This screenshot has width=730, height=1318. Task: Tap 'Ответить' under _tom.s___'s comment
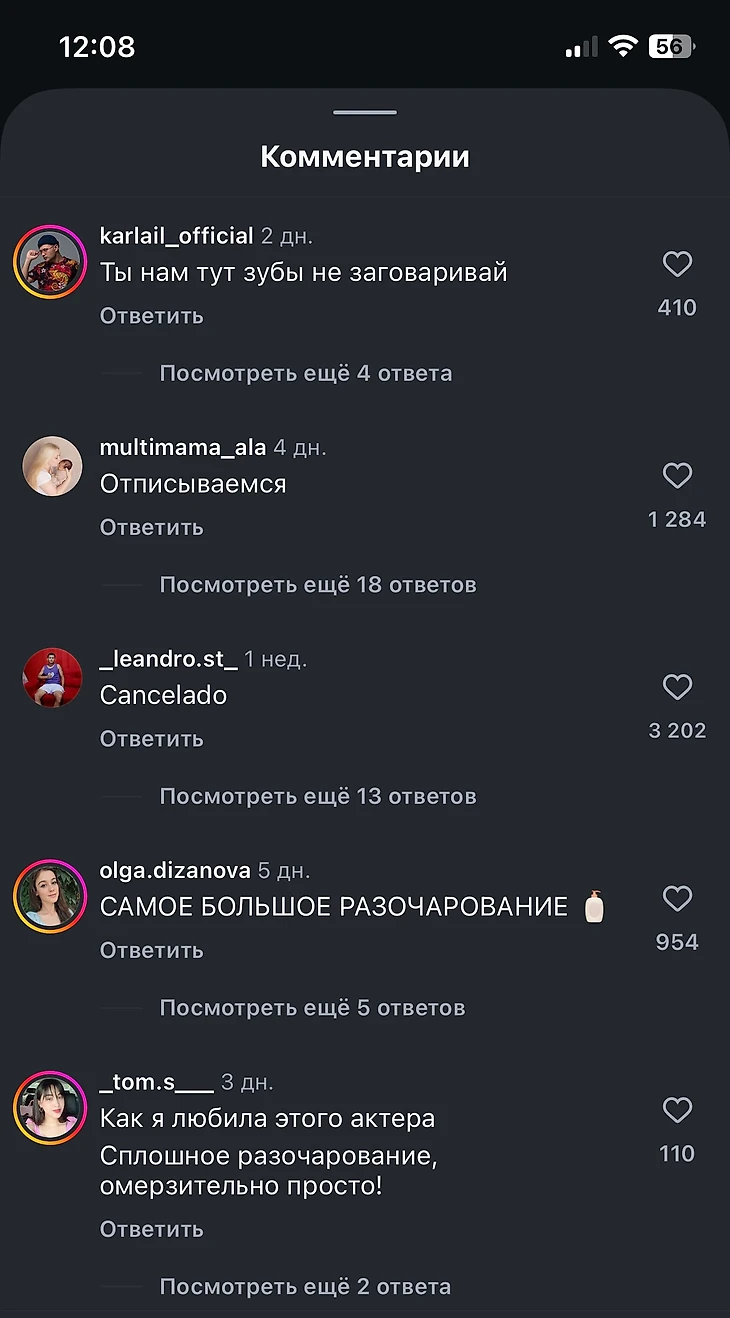(x=152, y=1229)
